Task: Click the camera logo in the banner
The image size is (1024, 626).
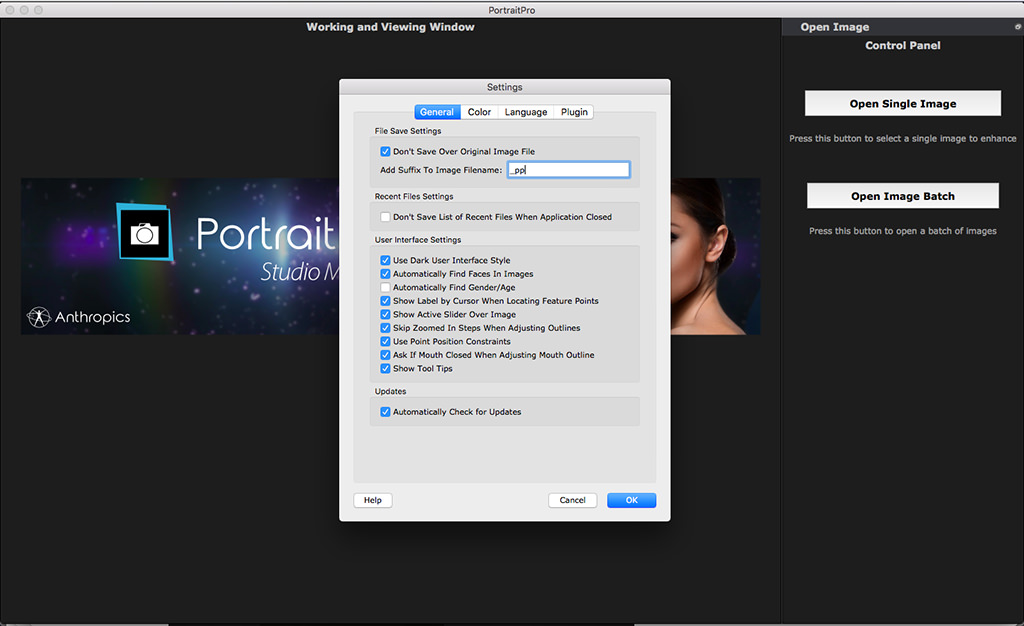Action: pyautogui.click(x=145, y=232)
